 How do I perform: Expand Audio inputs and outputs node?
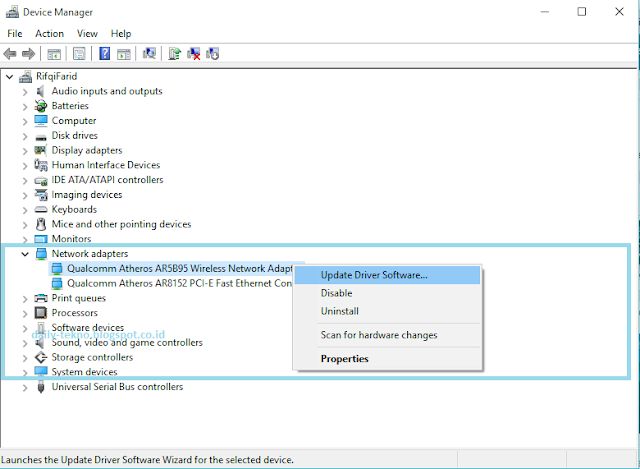click(x=25, y=91)
